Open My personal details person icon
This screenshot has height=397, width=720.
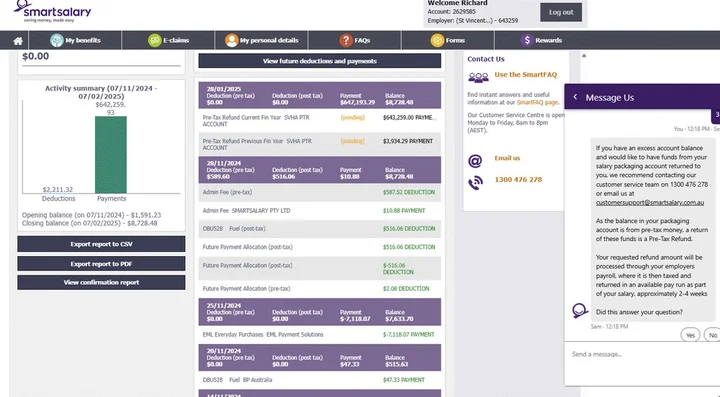(x=231, y=40)
